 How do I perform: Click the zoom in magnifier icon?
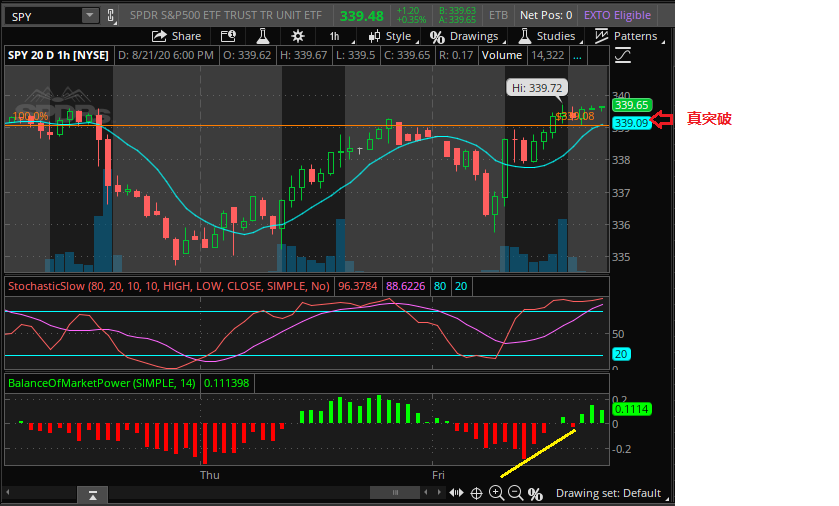click(496, 493)
